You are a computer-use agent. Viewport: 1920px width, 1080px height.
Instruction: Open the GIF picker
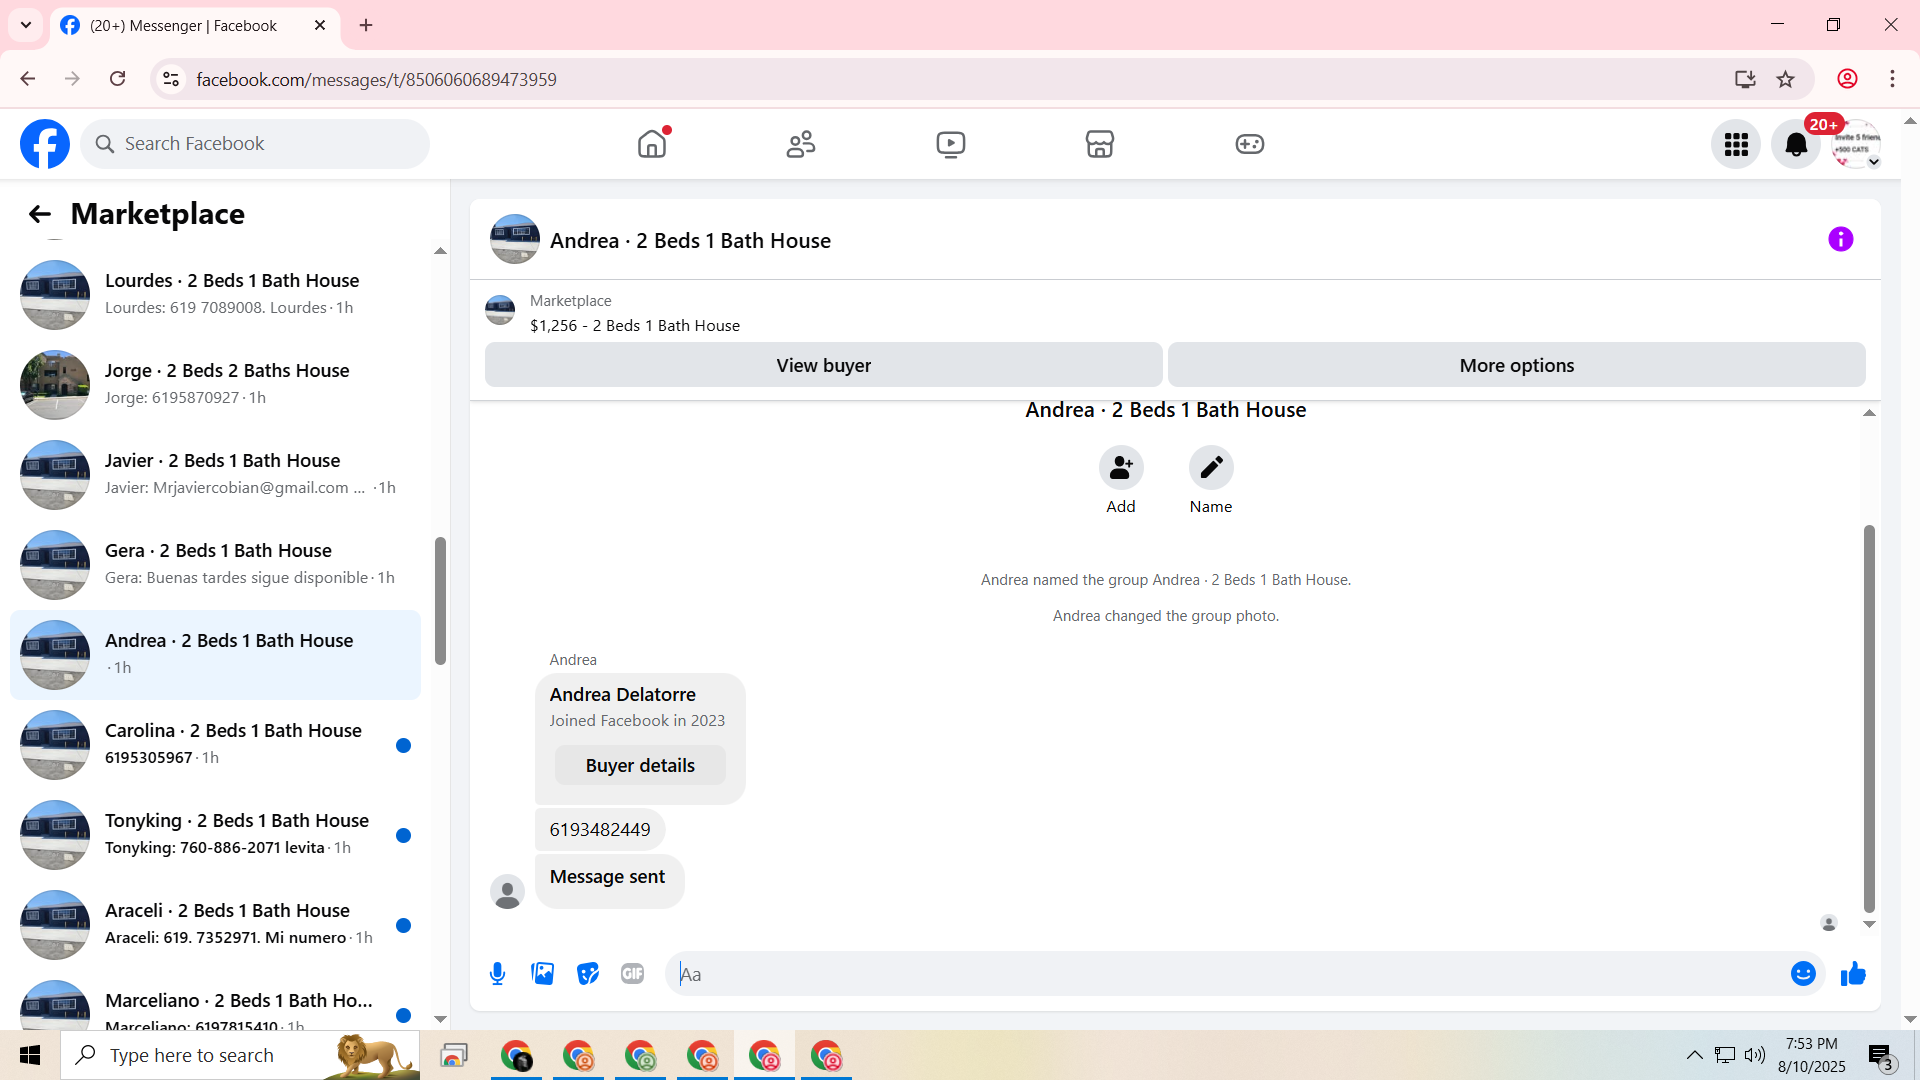click(x=632, y=974)
